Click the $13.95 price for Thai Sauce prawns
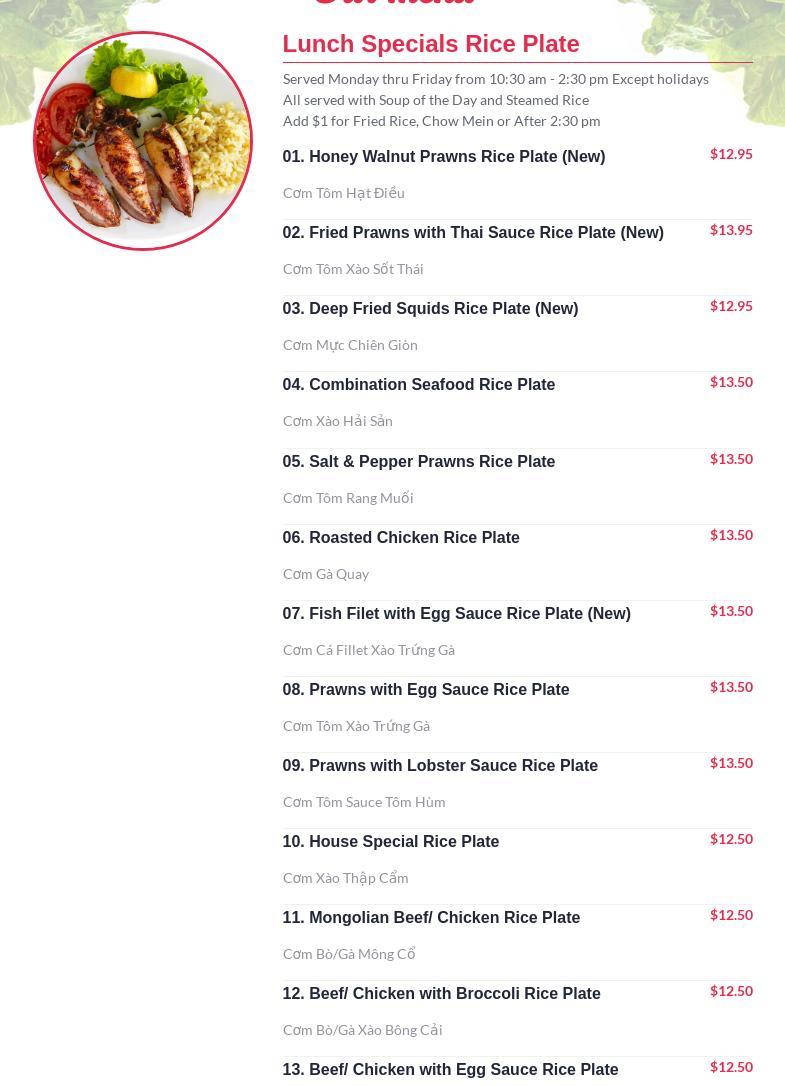The width and height of the screenshot is (785, 1086). (731, 230)
